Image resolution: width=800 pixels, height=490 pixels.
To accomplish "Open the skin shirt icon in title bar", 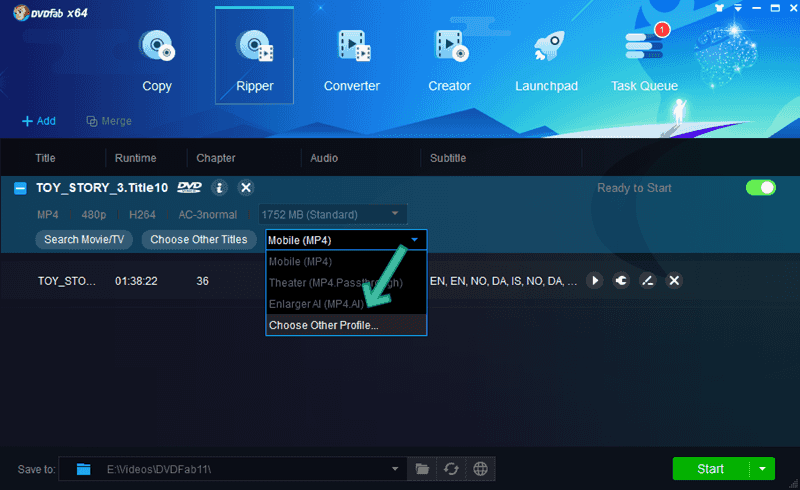I will point(719,8).
